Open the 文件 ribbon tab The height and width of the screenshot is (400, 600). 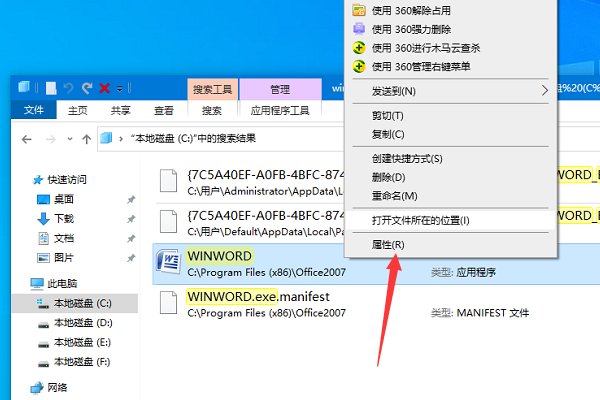tap(34, 110)
